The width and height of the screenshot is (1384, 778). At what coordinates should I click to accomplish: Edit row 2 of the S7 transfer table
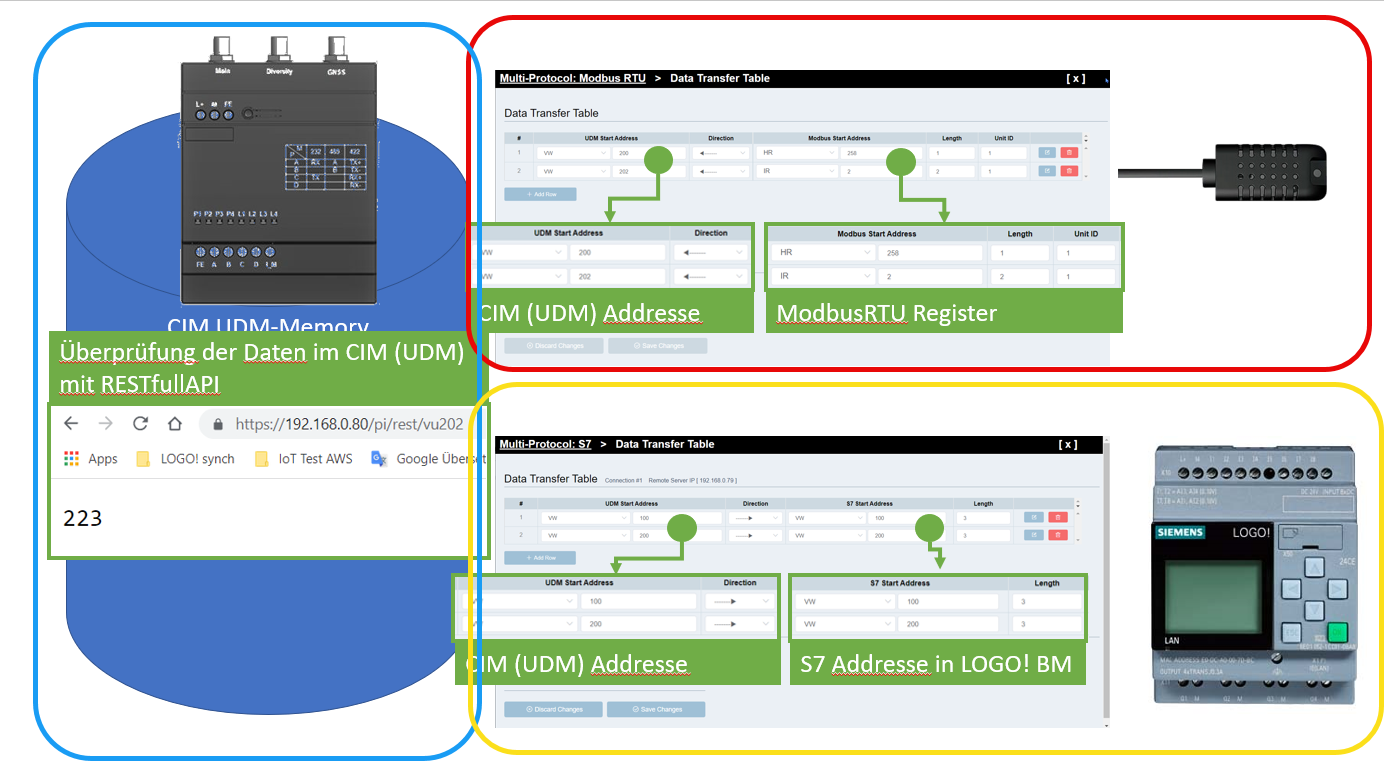pos(1033,535)
